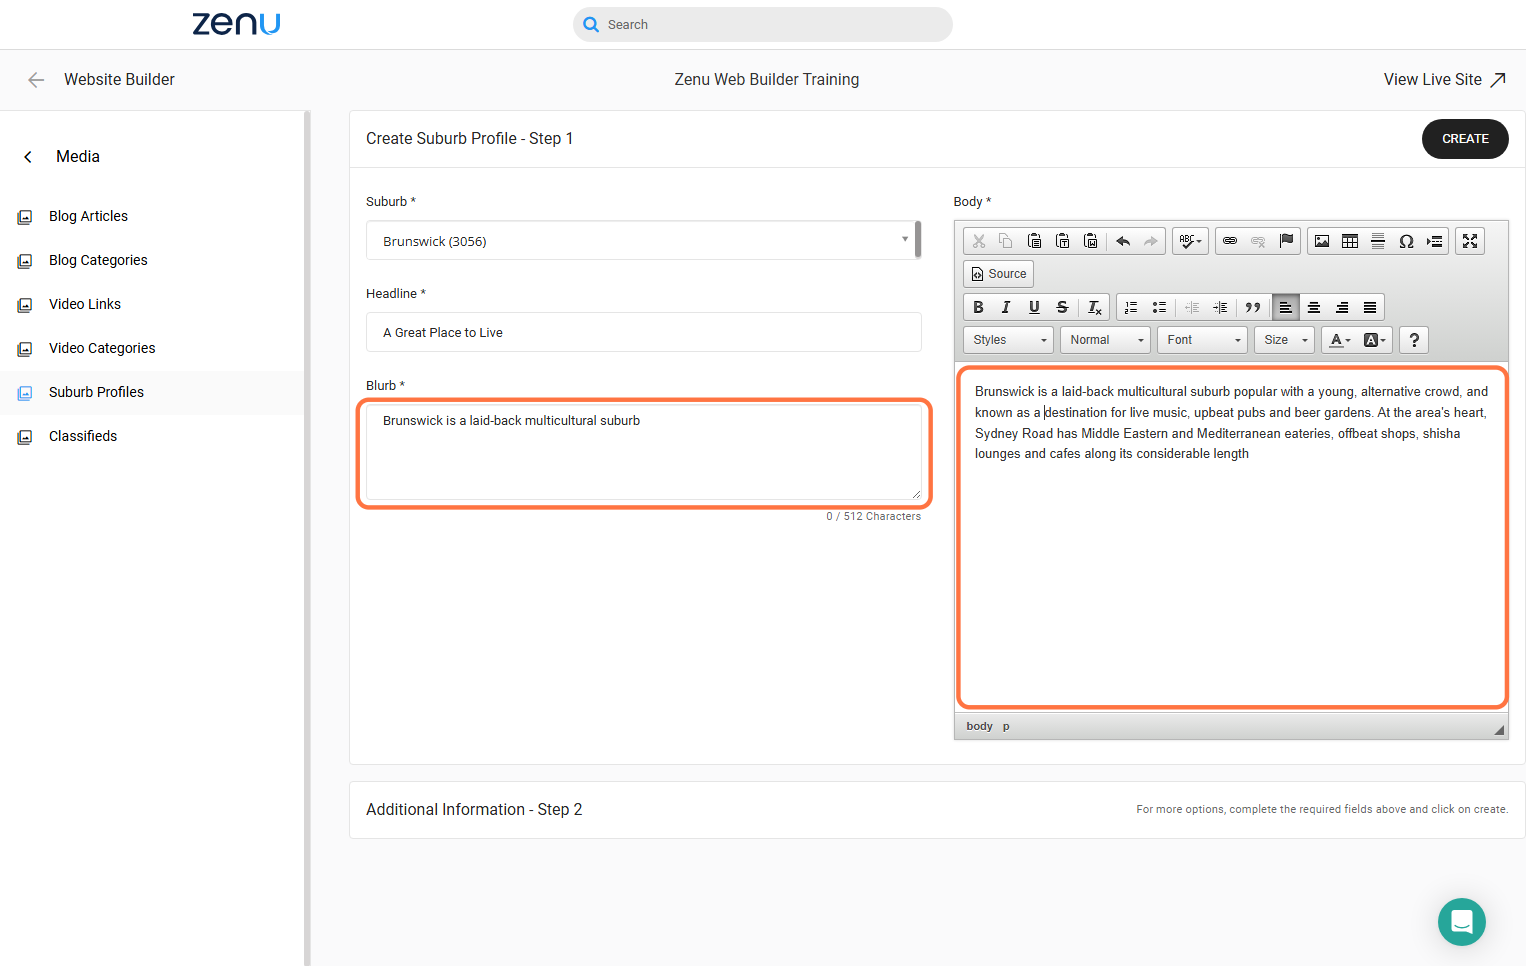The image size is (1526, 966).
Task: Open Suburb Profiles in sidebar
Action: pyautogui.click(x=96, y=392)
